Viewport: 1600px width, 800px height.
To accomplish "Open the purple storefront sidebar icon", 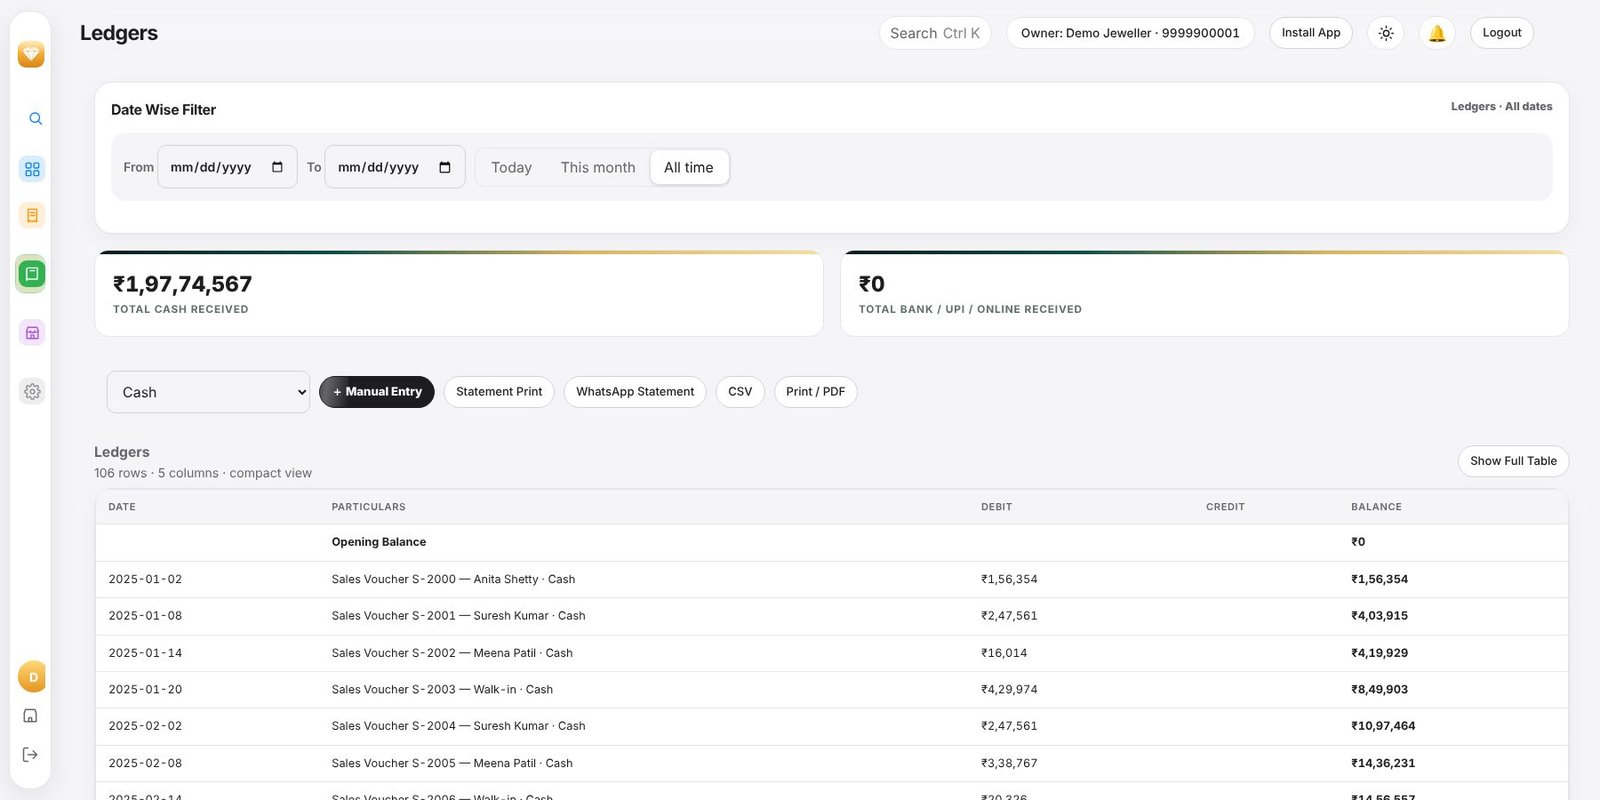I will [32, 333].
